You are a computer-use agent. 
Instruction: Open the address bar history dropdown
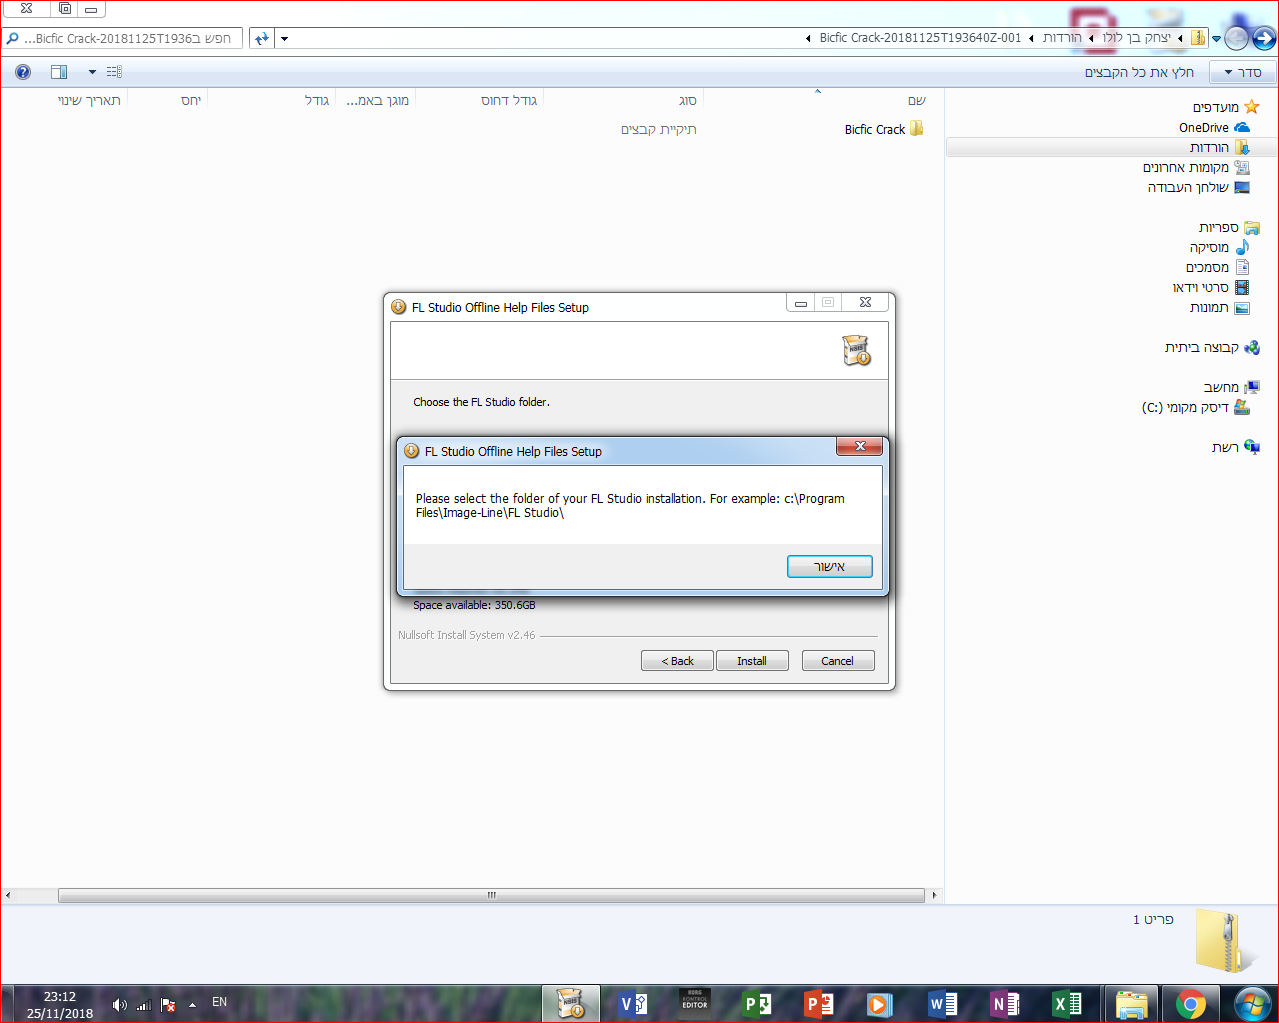coord(285,38)
